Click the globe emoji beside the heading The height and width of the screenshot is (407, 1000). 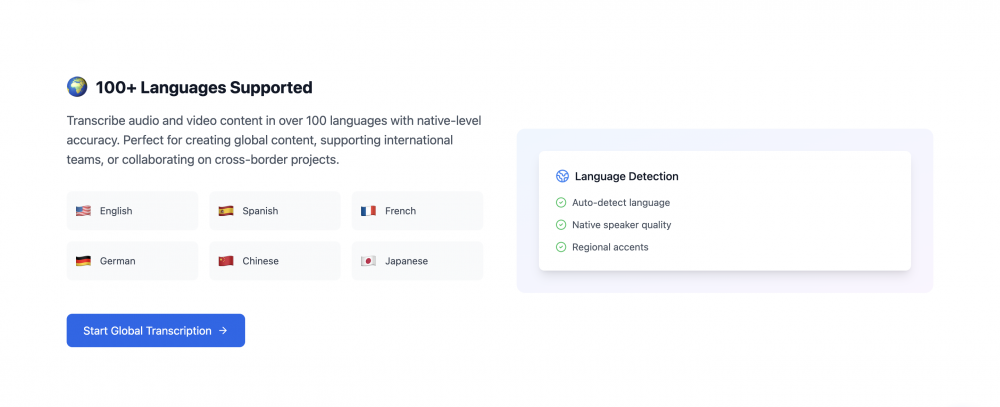pyautogui.click(x=77, y=87)
